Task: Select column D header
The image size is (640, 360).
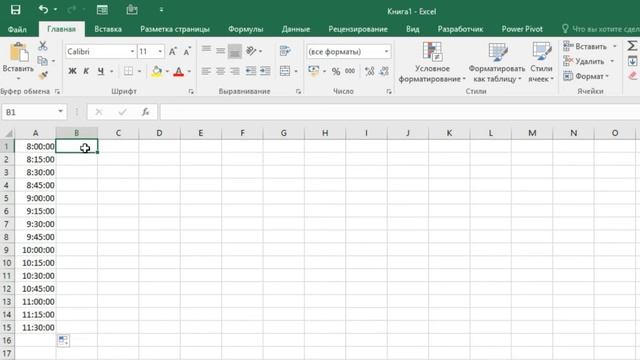Action: [159, 133]
